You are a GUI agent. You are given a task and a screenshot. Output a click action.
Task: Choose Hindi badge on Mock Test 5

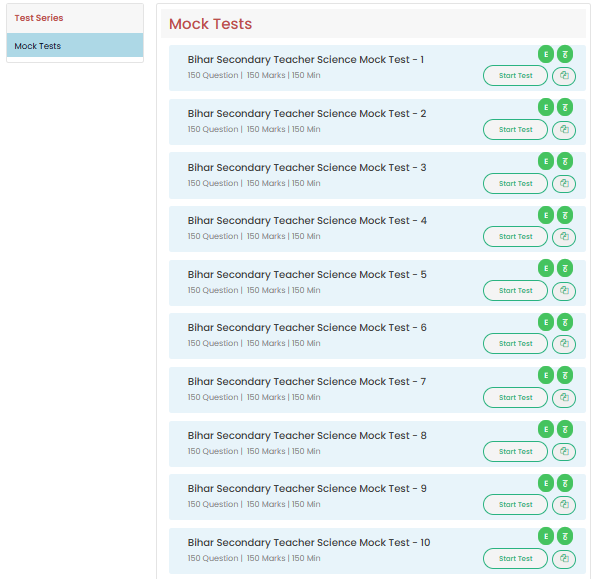(565, 268)
